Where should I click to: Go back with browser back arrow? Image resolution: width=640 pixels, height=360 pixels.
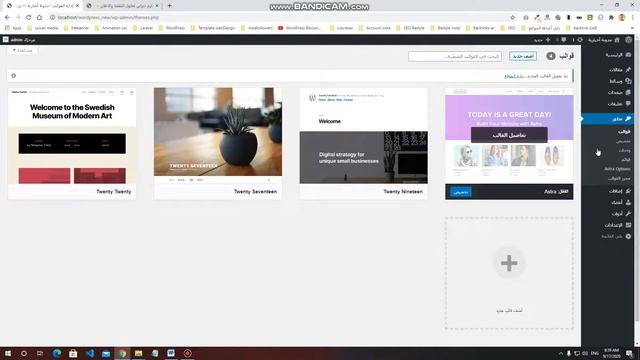point(7,18)
